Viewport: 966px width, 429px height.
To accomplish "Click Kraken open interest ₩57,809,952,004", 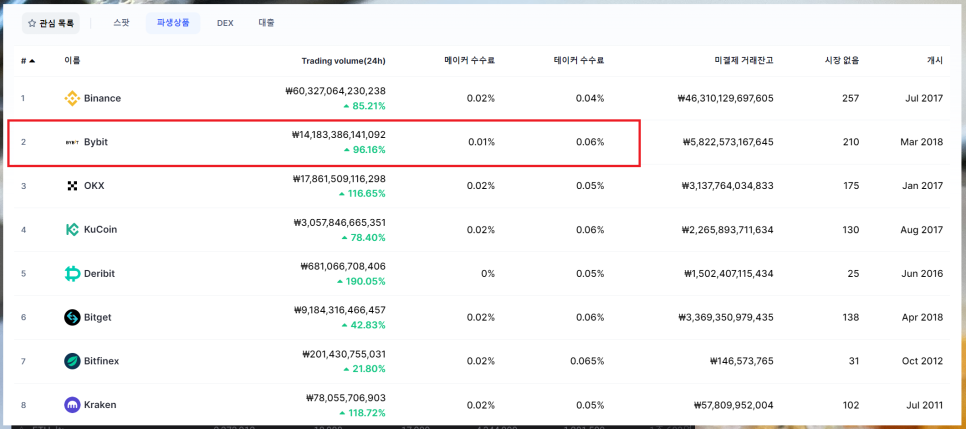I will [734, 404].
